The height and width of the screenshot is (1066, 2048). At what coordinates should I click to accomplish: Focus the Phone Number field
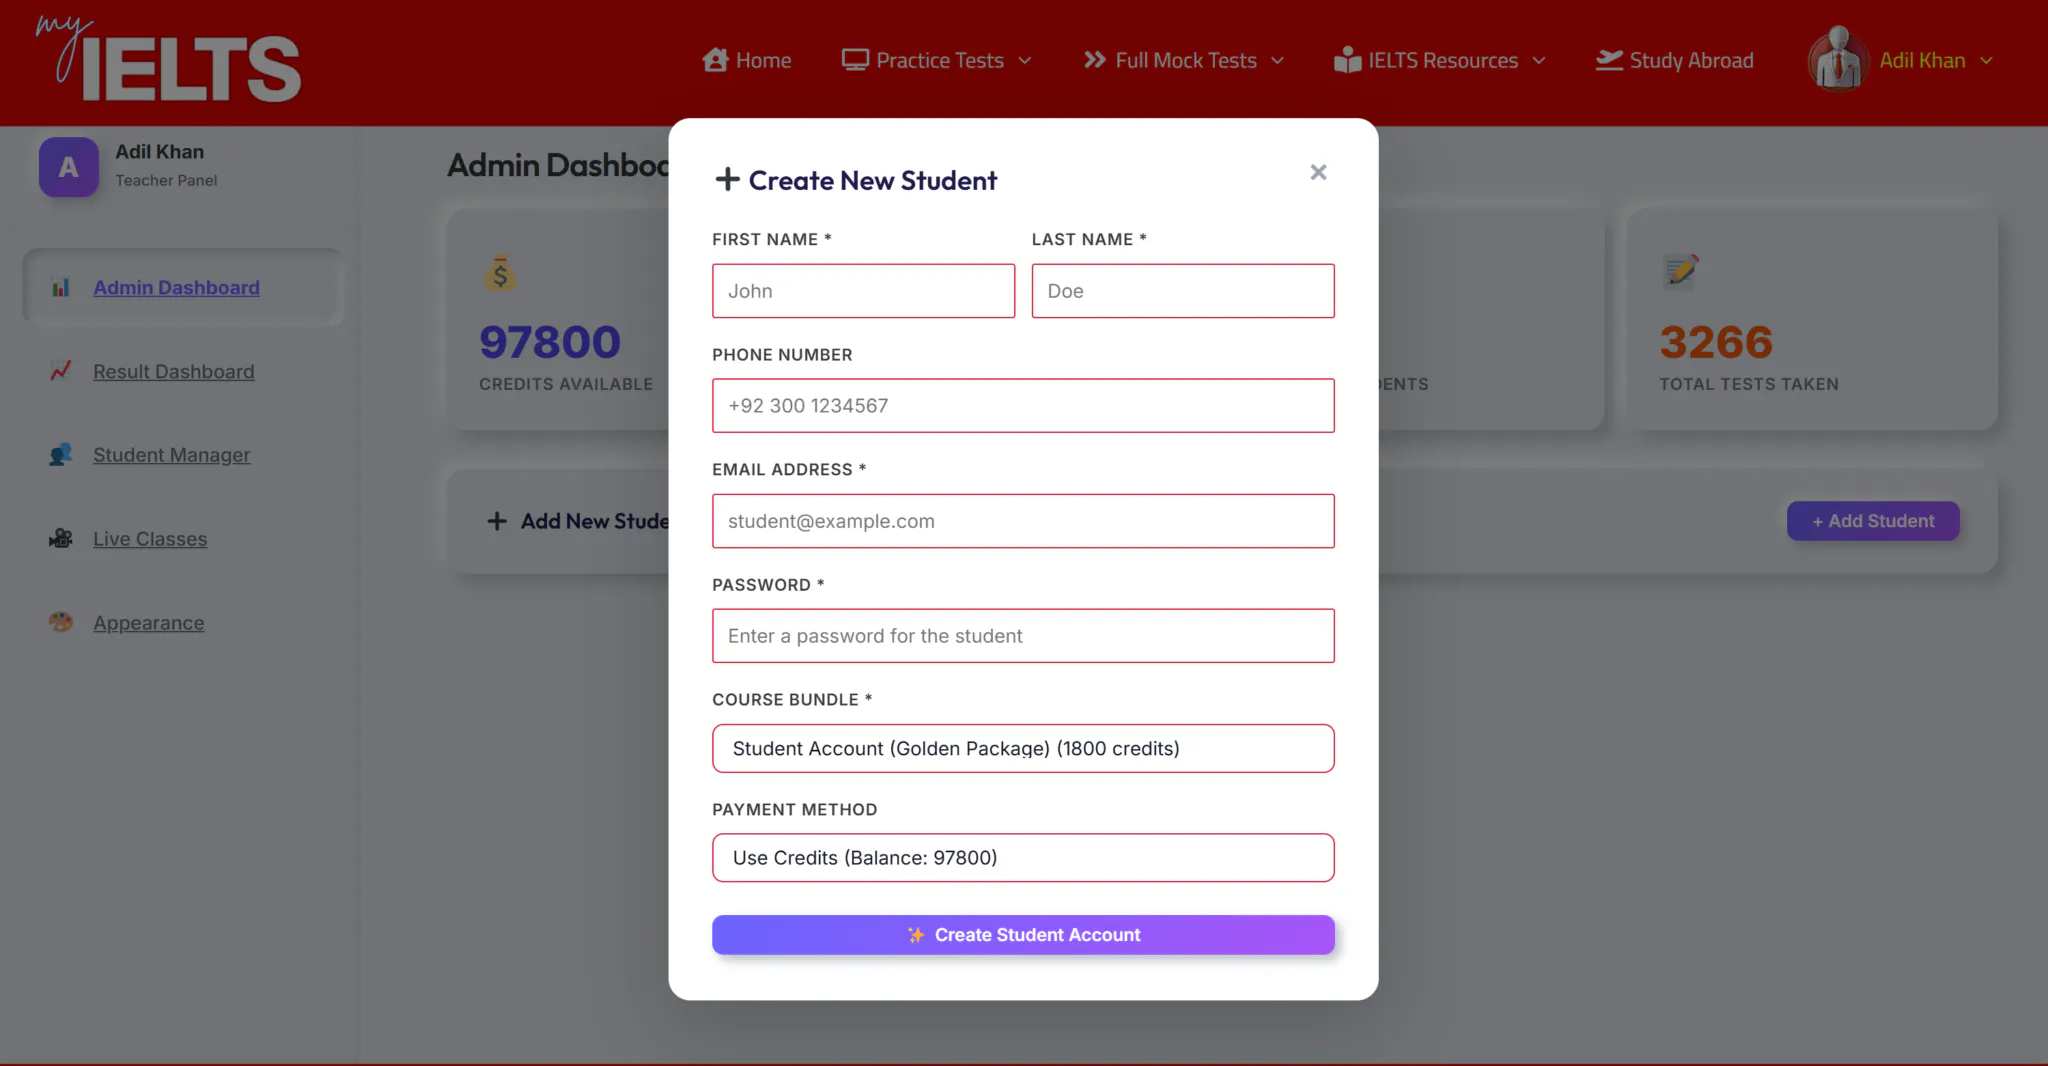click(x=1023, y=406)
